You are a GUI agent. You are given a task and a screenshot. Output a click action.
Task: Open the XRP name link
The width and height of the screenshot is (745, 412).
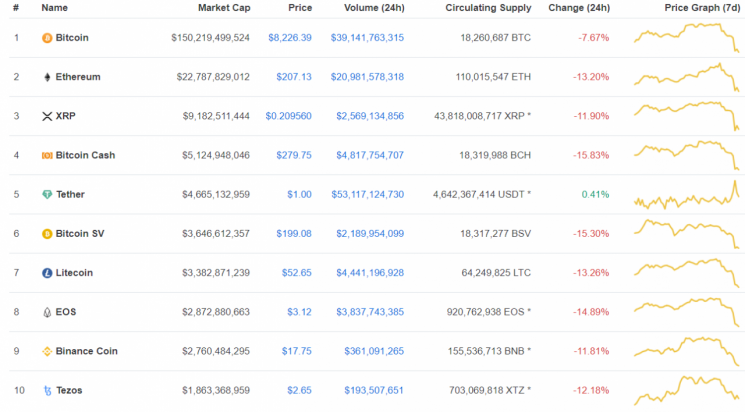coord(66,116)
